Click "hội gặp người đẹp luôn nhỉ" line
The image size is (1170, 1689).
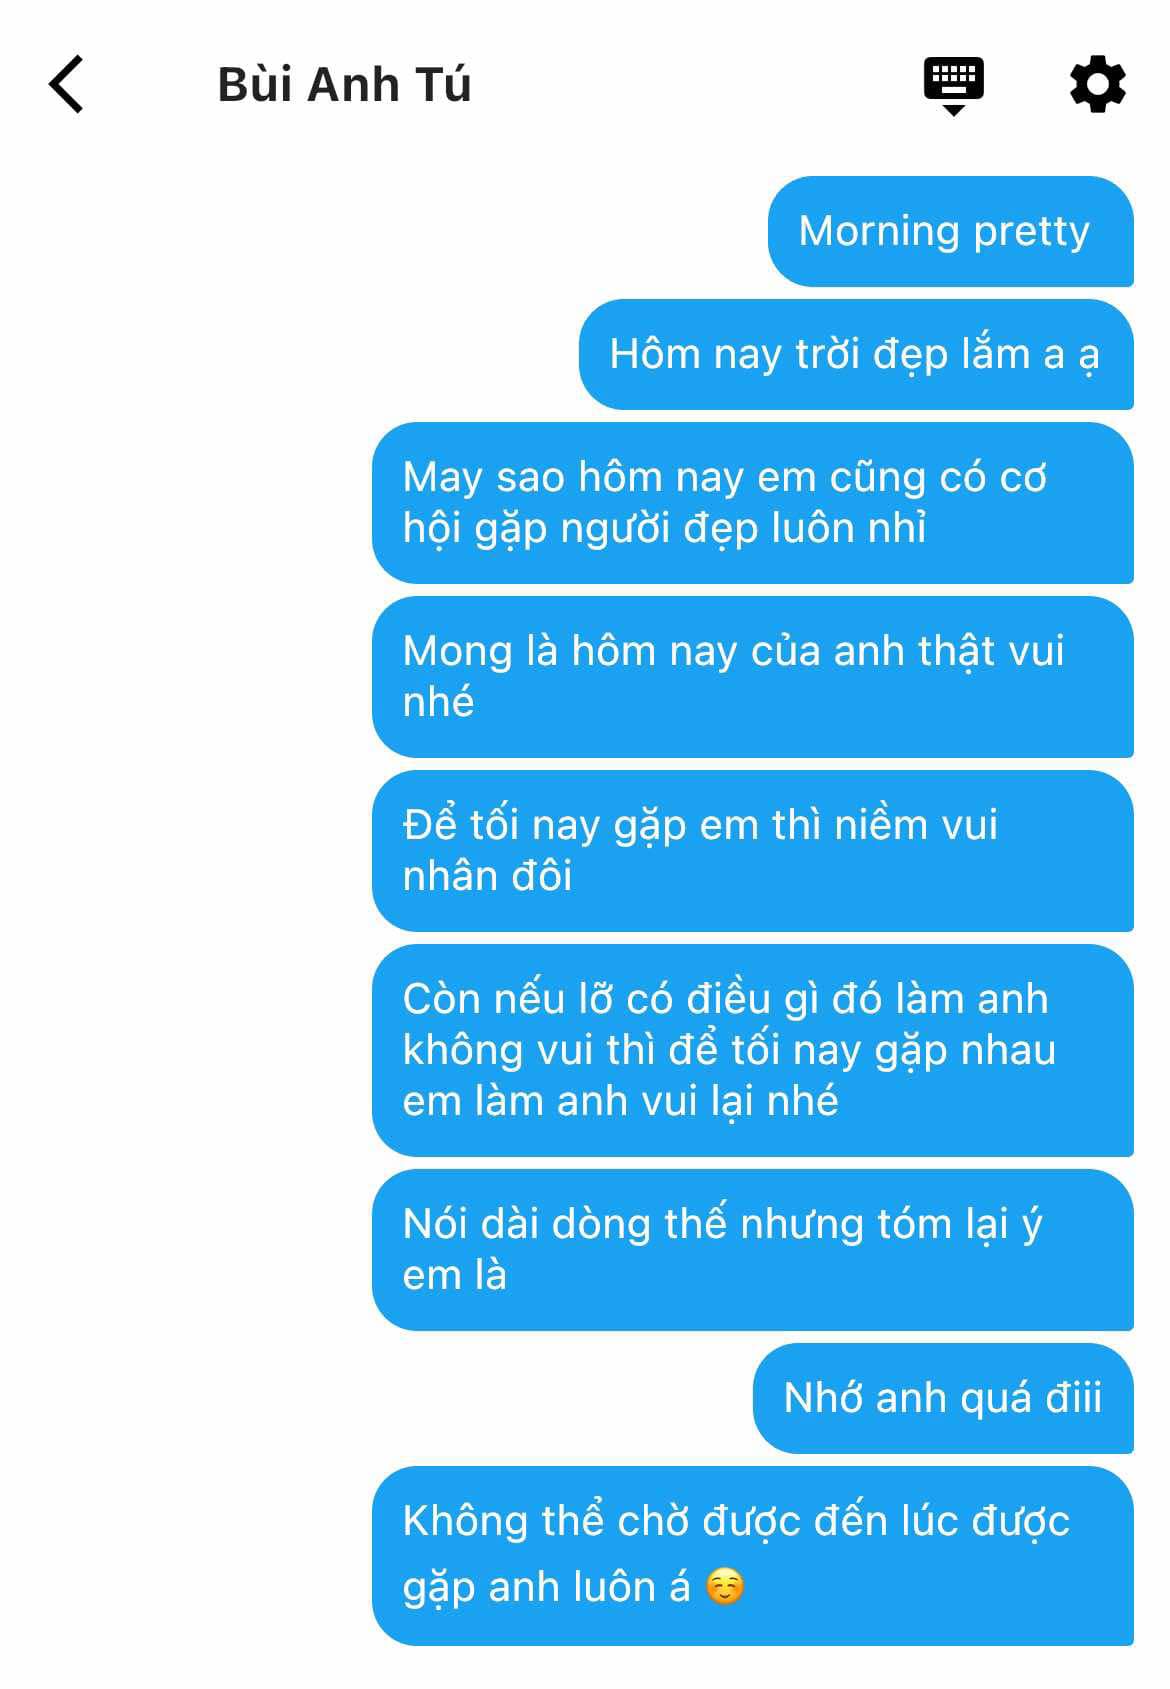coord(665,529)
